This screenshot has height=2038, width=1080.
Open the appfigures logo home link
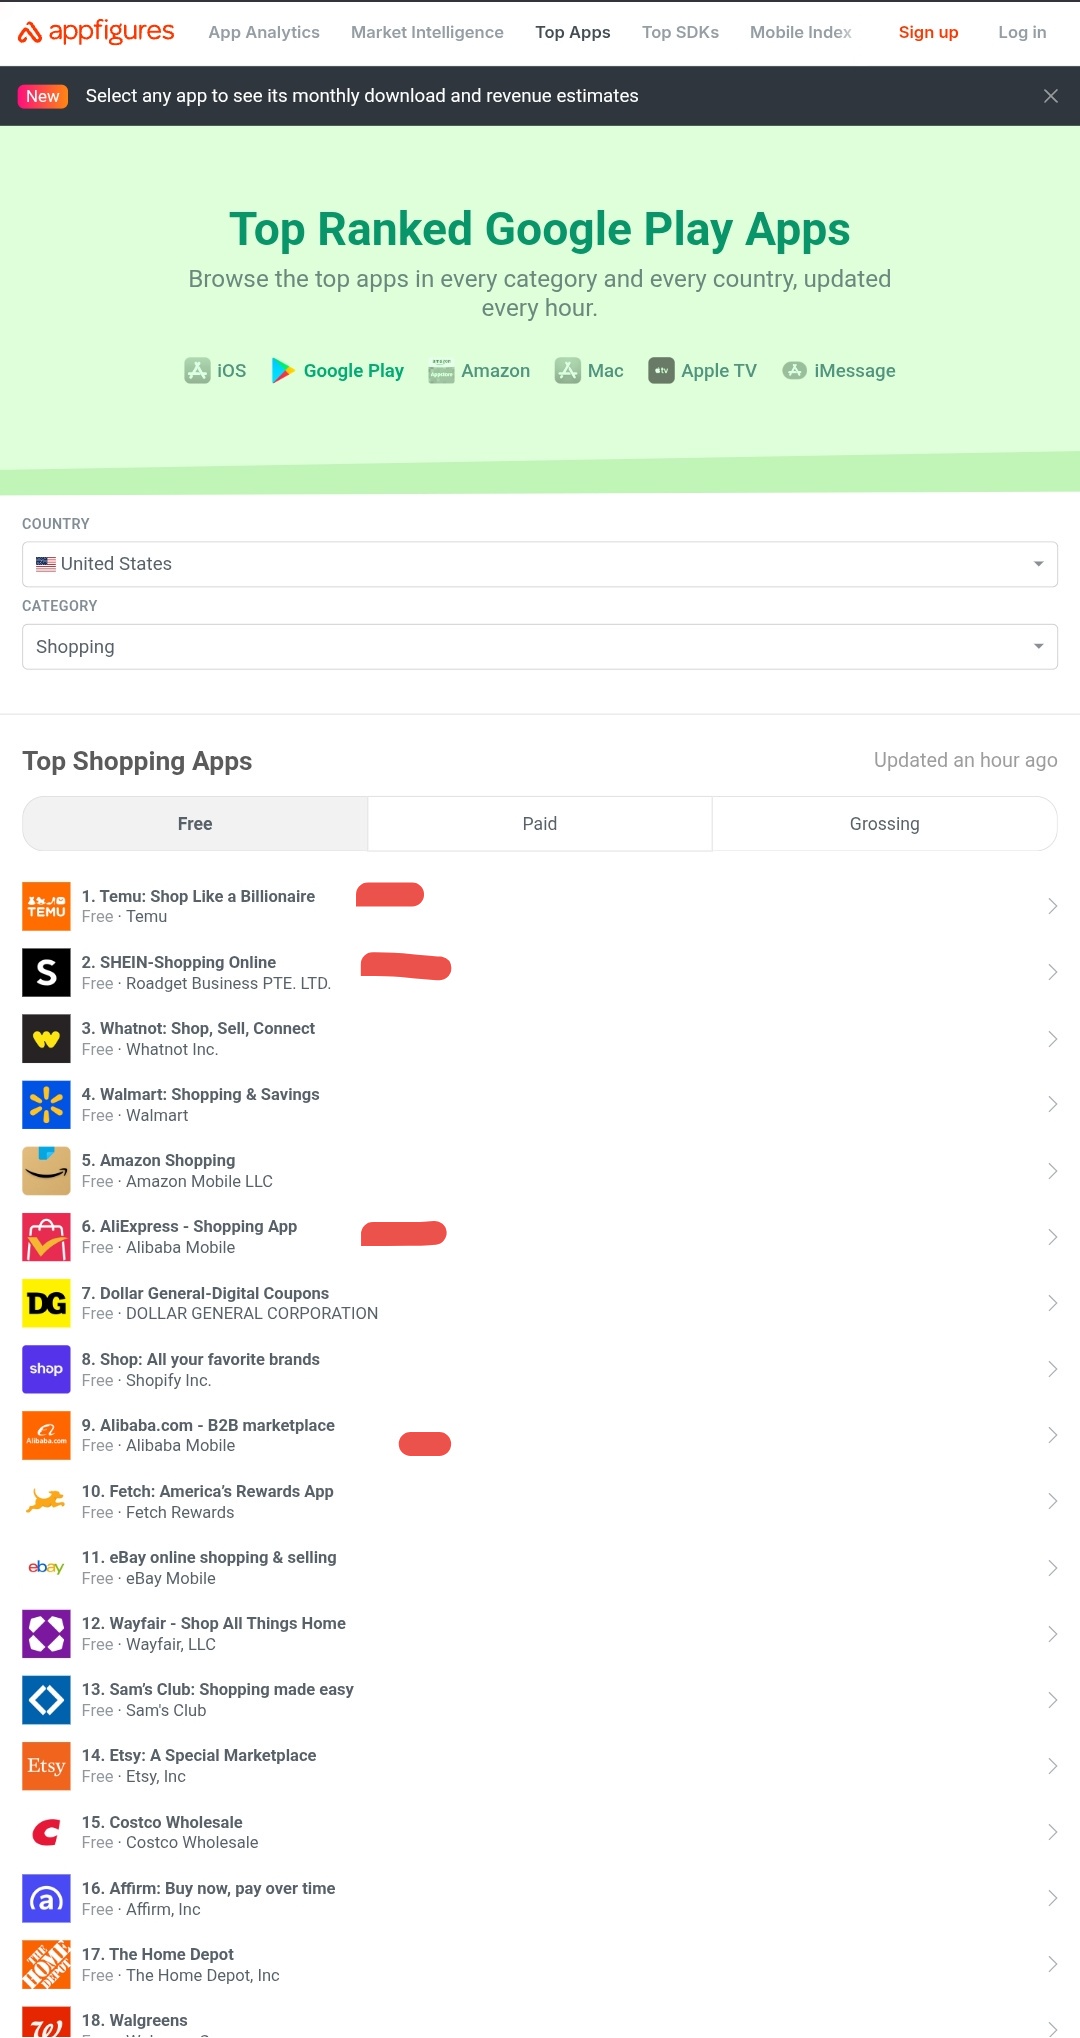[96, 32]
